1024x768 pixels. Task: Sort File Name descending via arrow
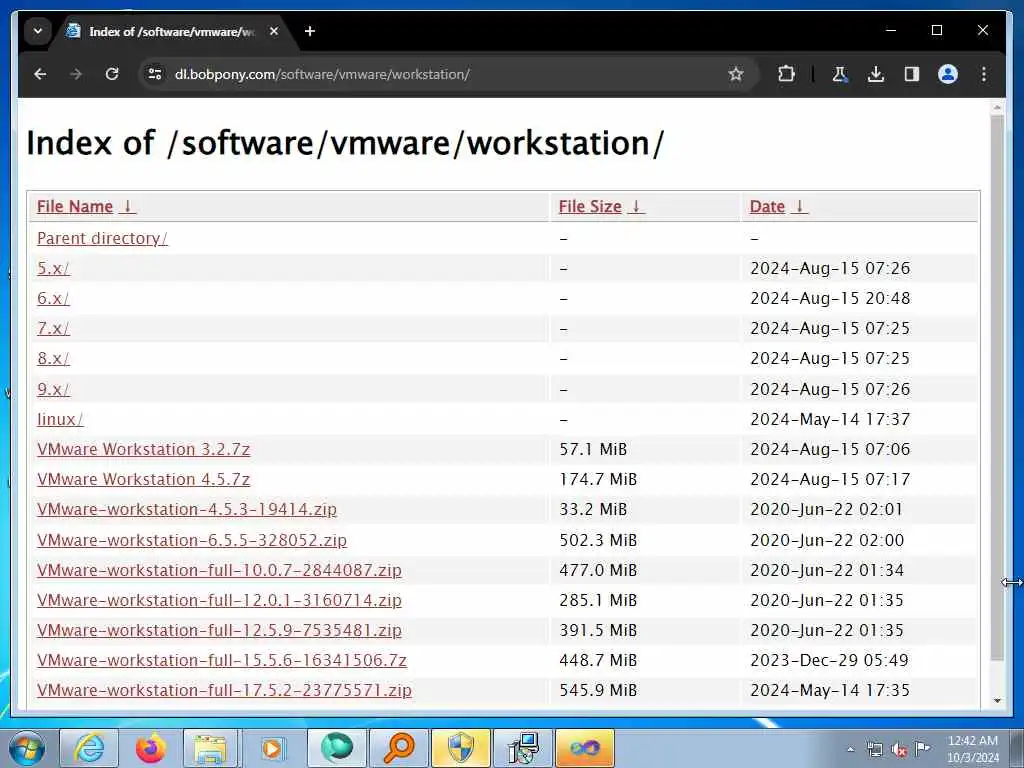128,207
